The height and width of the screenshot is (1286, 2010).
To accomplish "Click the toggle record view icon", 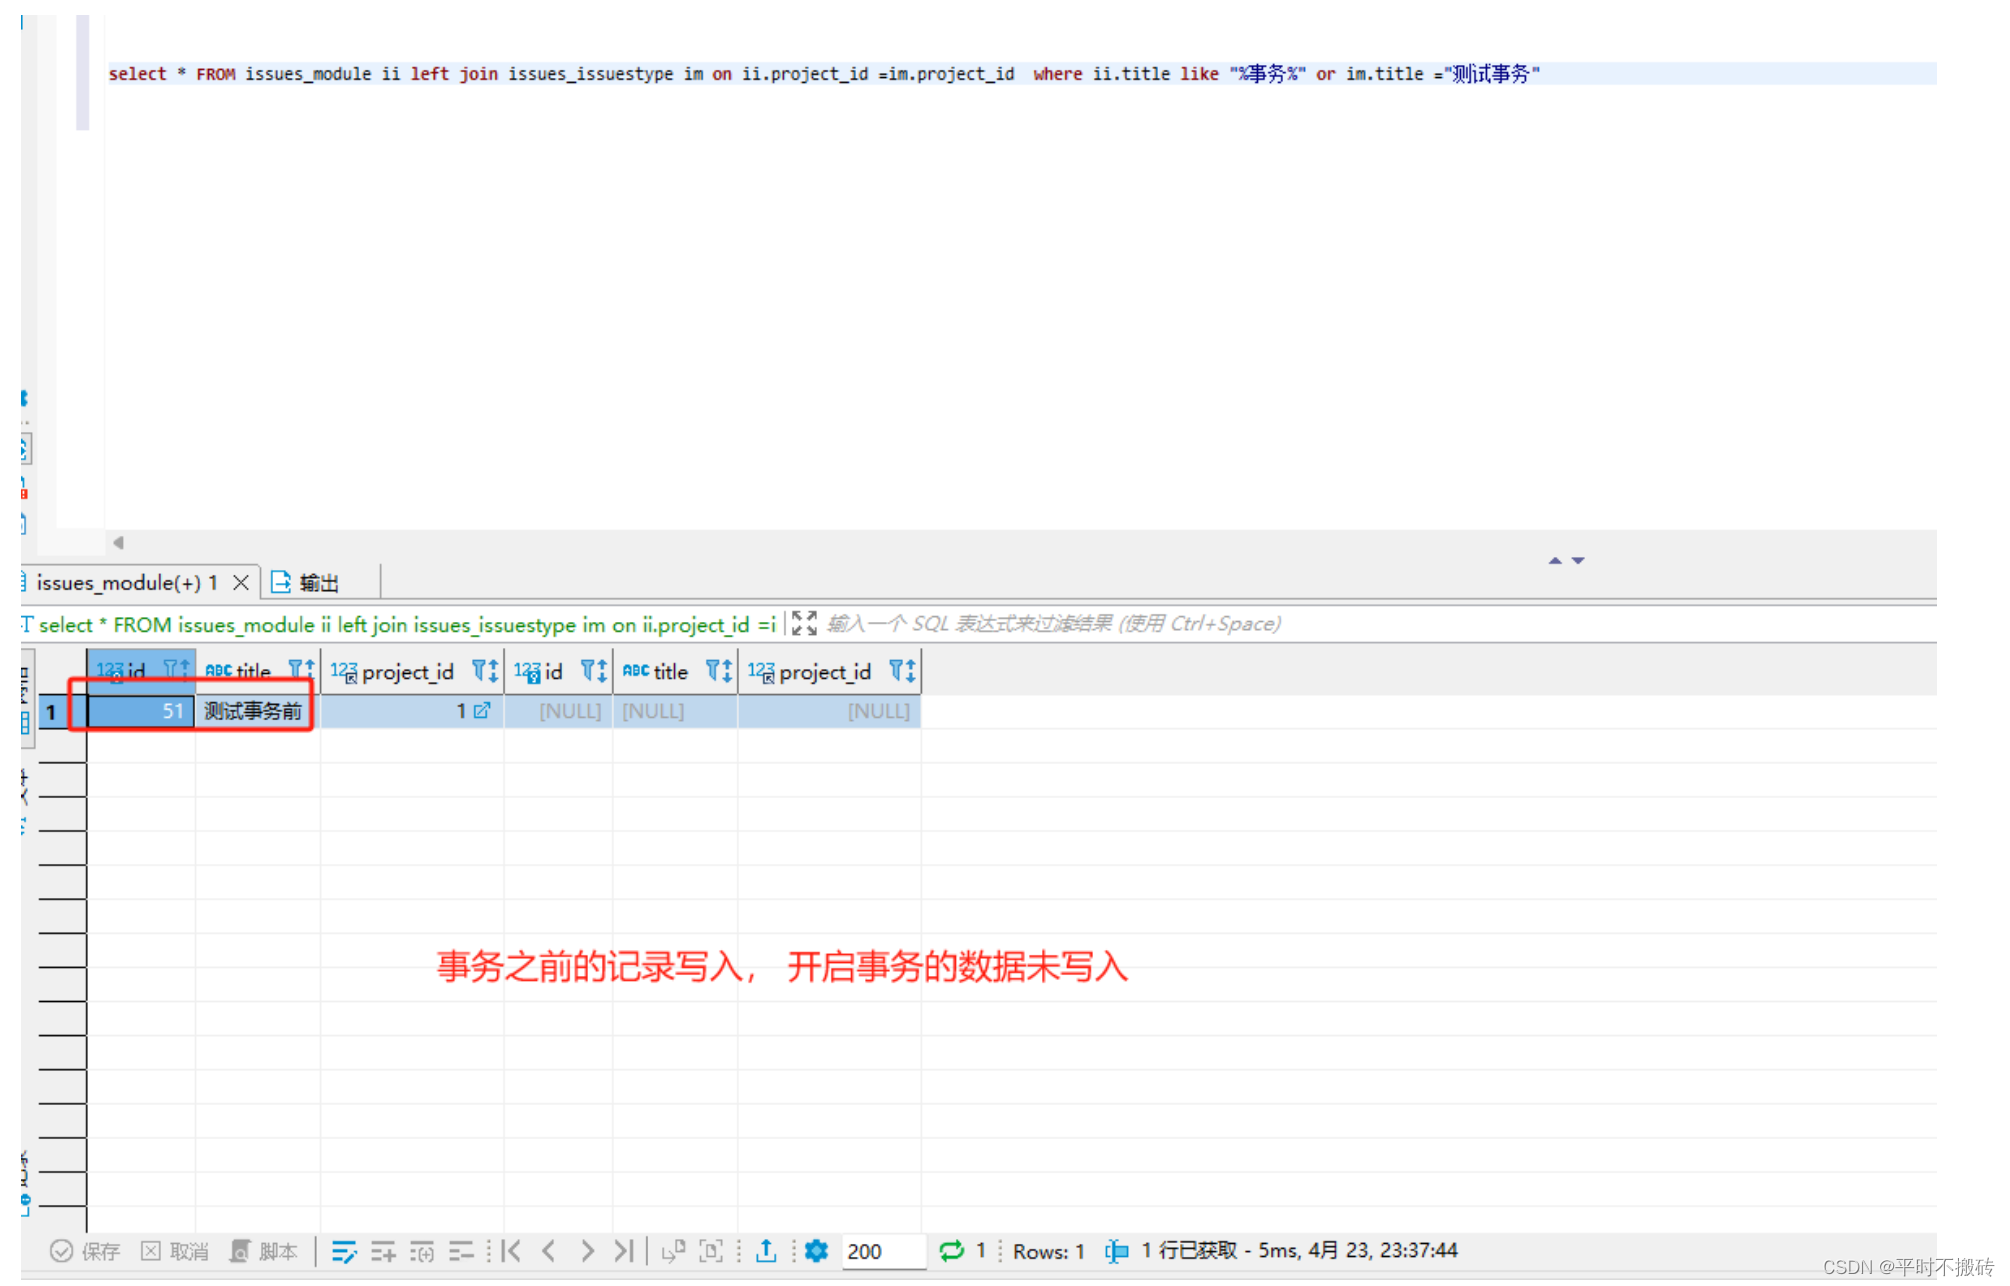I will click(x=711, y=1251).
